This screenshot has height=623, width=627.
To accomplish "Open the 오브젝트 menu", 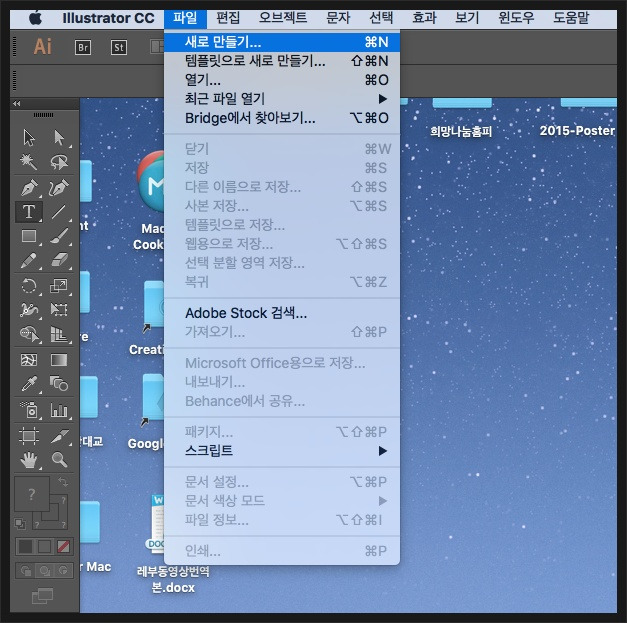I will 283,18.
